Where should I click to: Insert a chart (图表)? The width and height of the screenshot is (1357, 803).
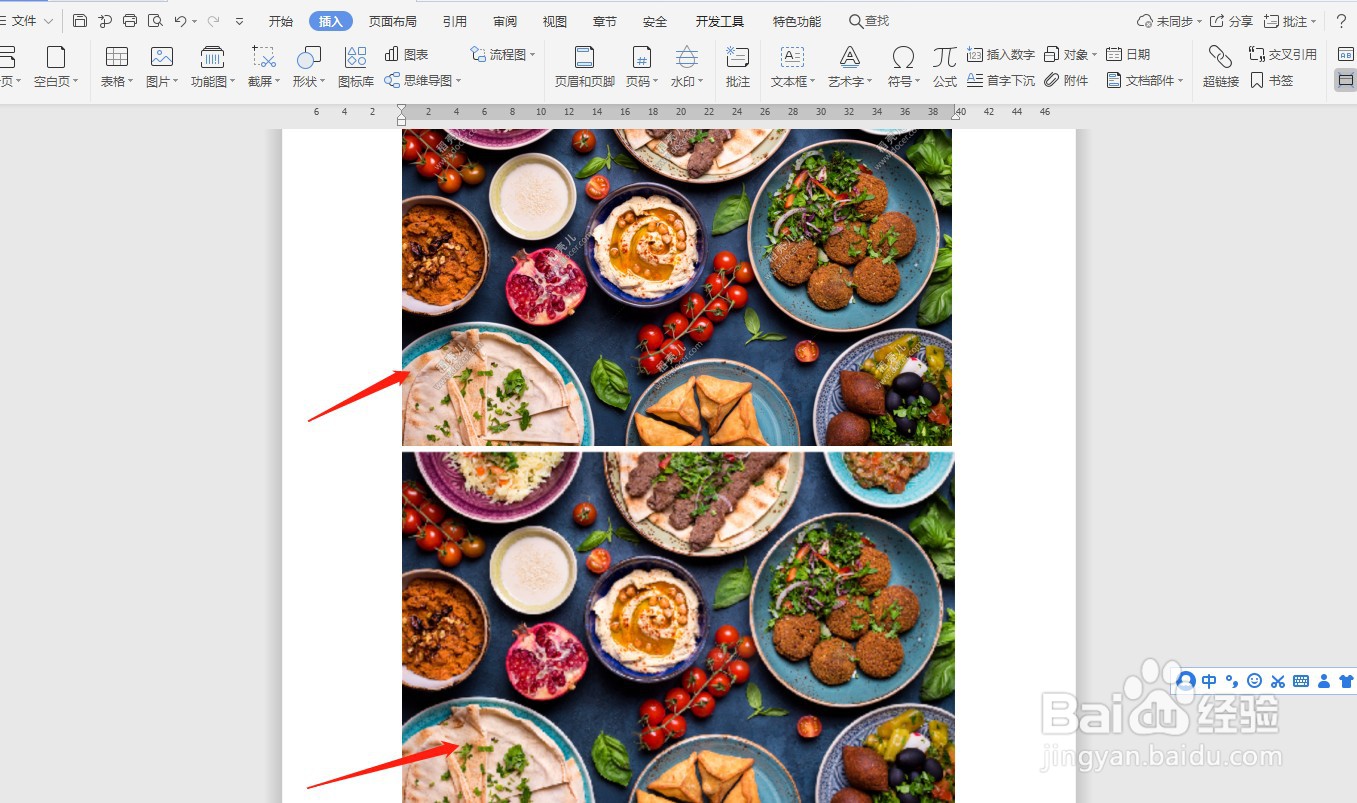(407, 54)
